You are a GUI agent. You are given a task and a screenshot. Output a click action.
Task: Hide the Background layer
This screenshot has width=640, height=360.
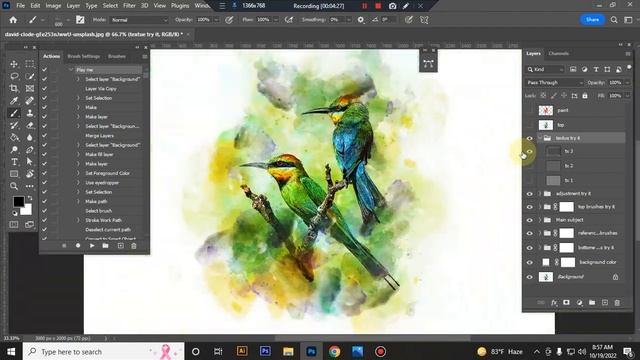pyautogui.click(x=529, y=277)
